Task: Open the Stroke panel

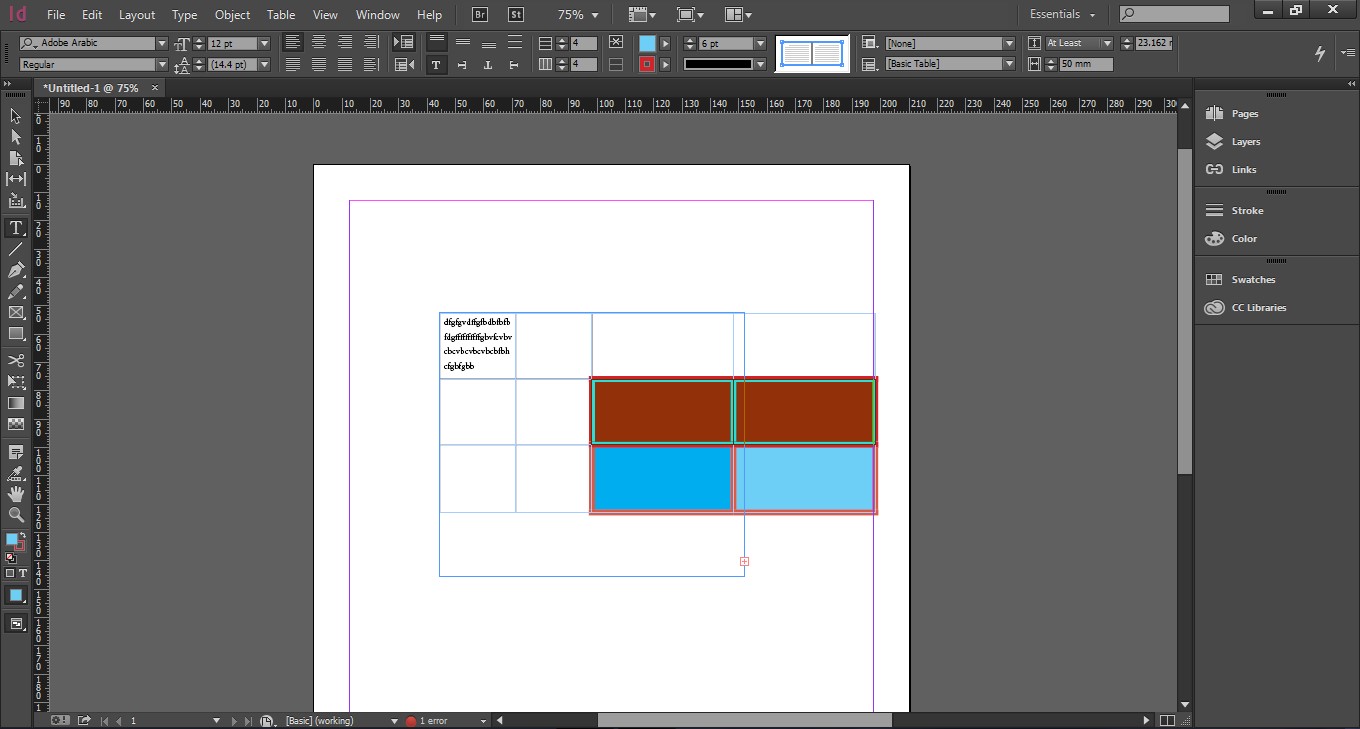Action: 1247,211
